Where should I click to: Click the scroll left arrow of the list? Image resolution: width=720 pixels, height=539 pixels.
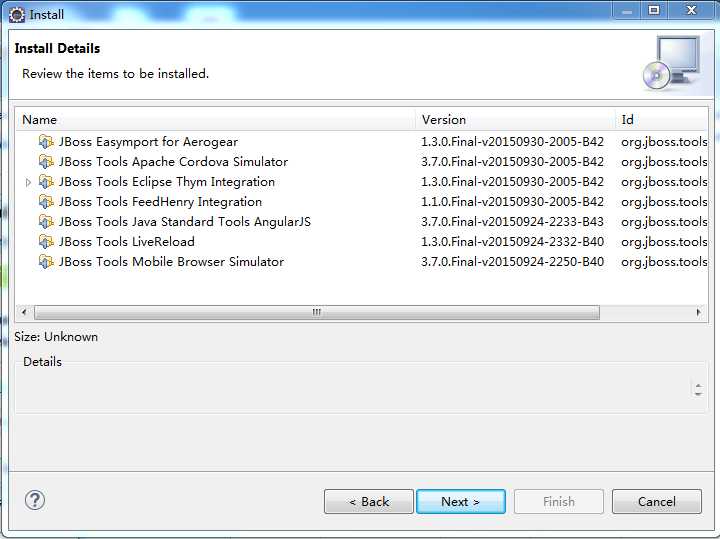(x=24, y=312)
